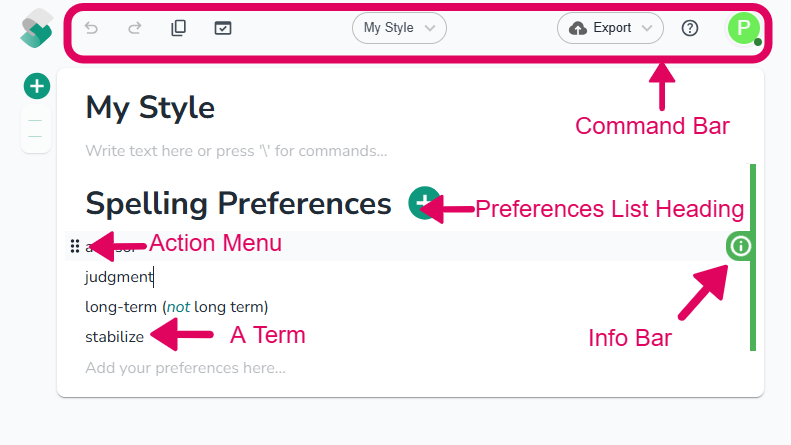Viewport: 791px width, 445px height.
Task: Click the chevron on Export button
Action: click(x=647, y=28)
